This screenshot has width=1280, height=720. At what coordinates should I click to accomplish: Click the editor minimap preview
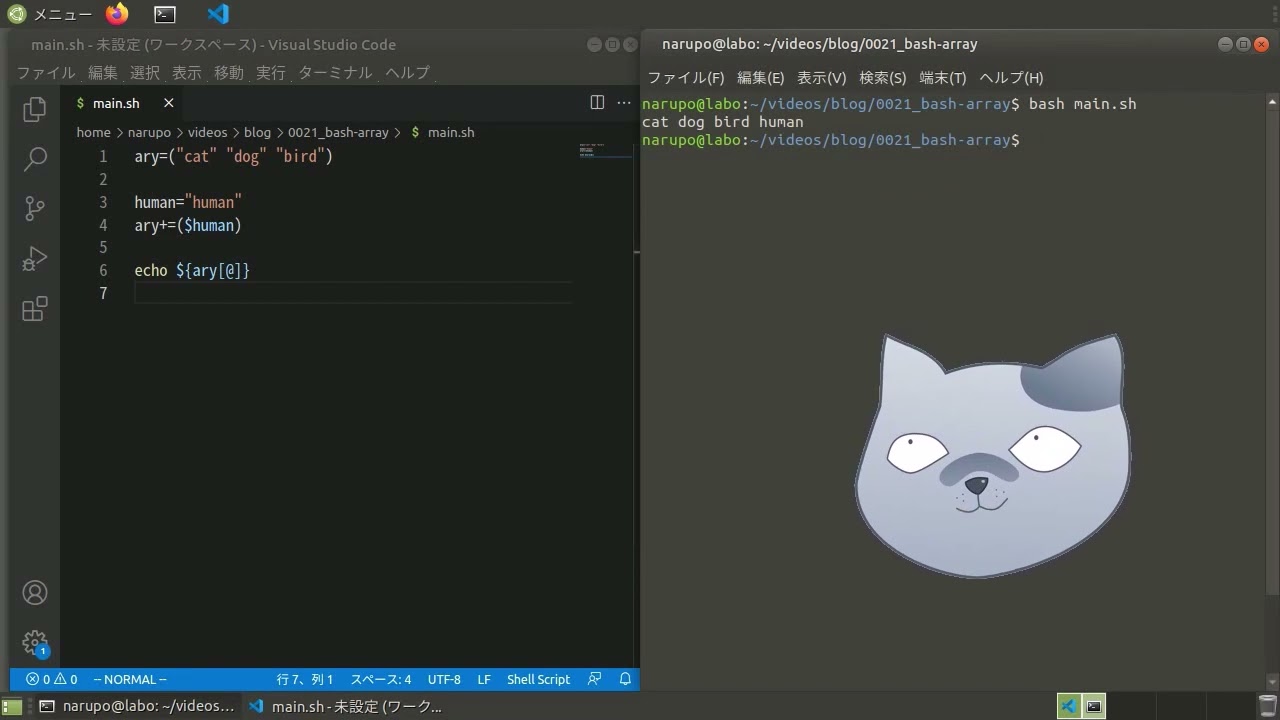[605, 150]
